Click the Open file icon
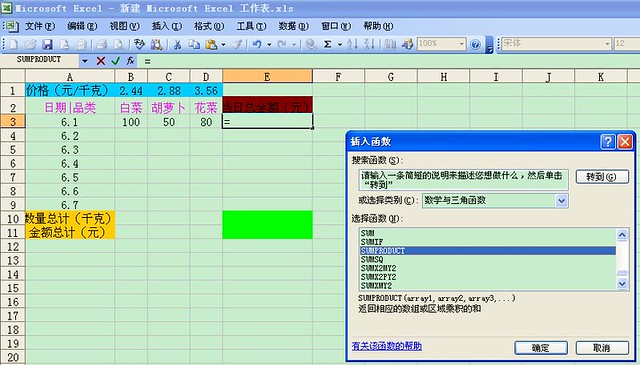The height and width of the screenshot is (365, 640). tap(31, 44)
